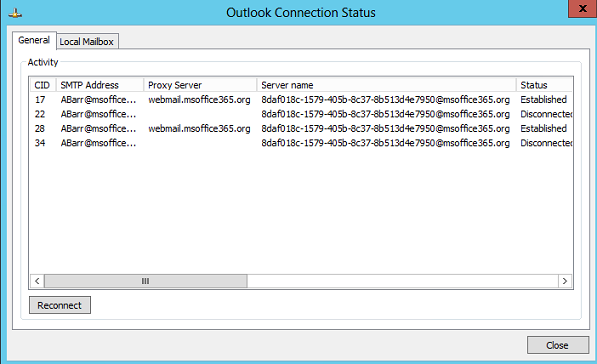Select the row with CID 22
This screenshot has width=597, height=364.
(x=301, y=114)
